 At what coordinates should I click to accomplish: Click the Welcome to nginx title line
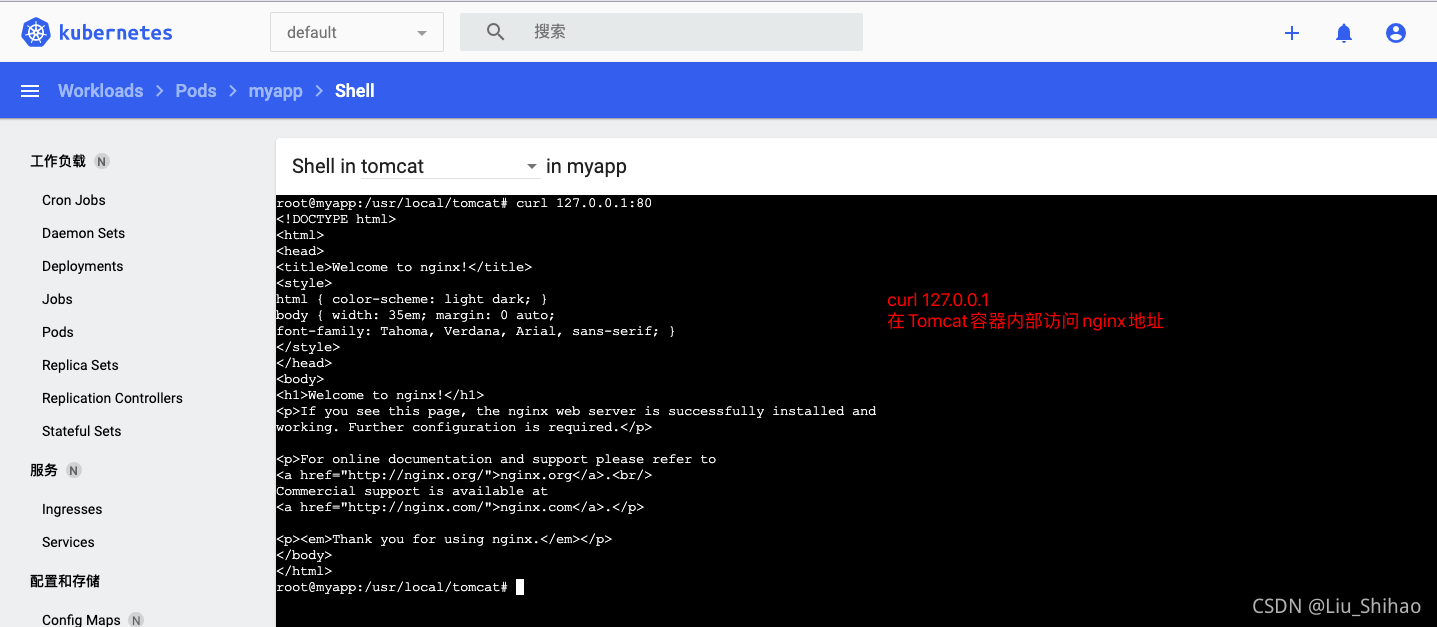point(404,267)
